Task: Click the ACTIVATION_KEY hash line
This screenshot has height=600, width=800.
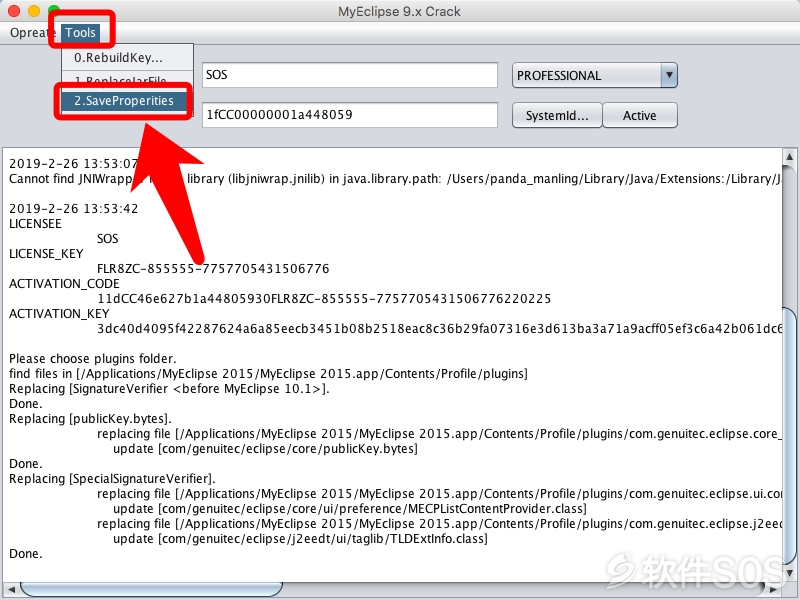Action: point(439,329)
